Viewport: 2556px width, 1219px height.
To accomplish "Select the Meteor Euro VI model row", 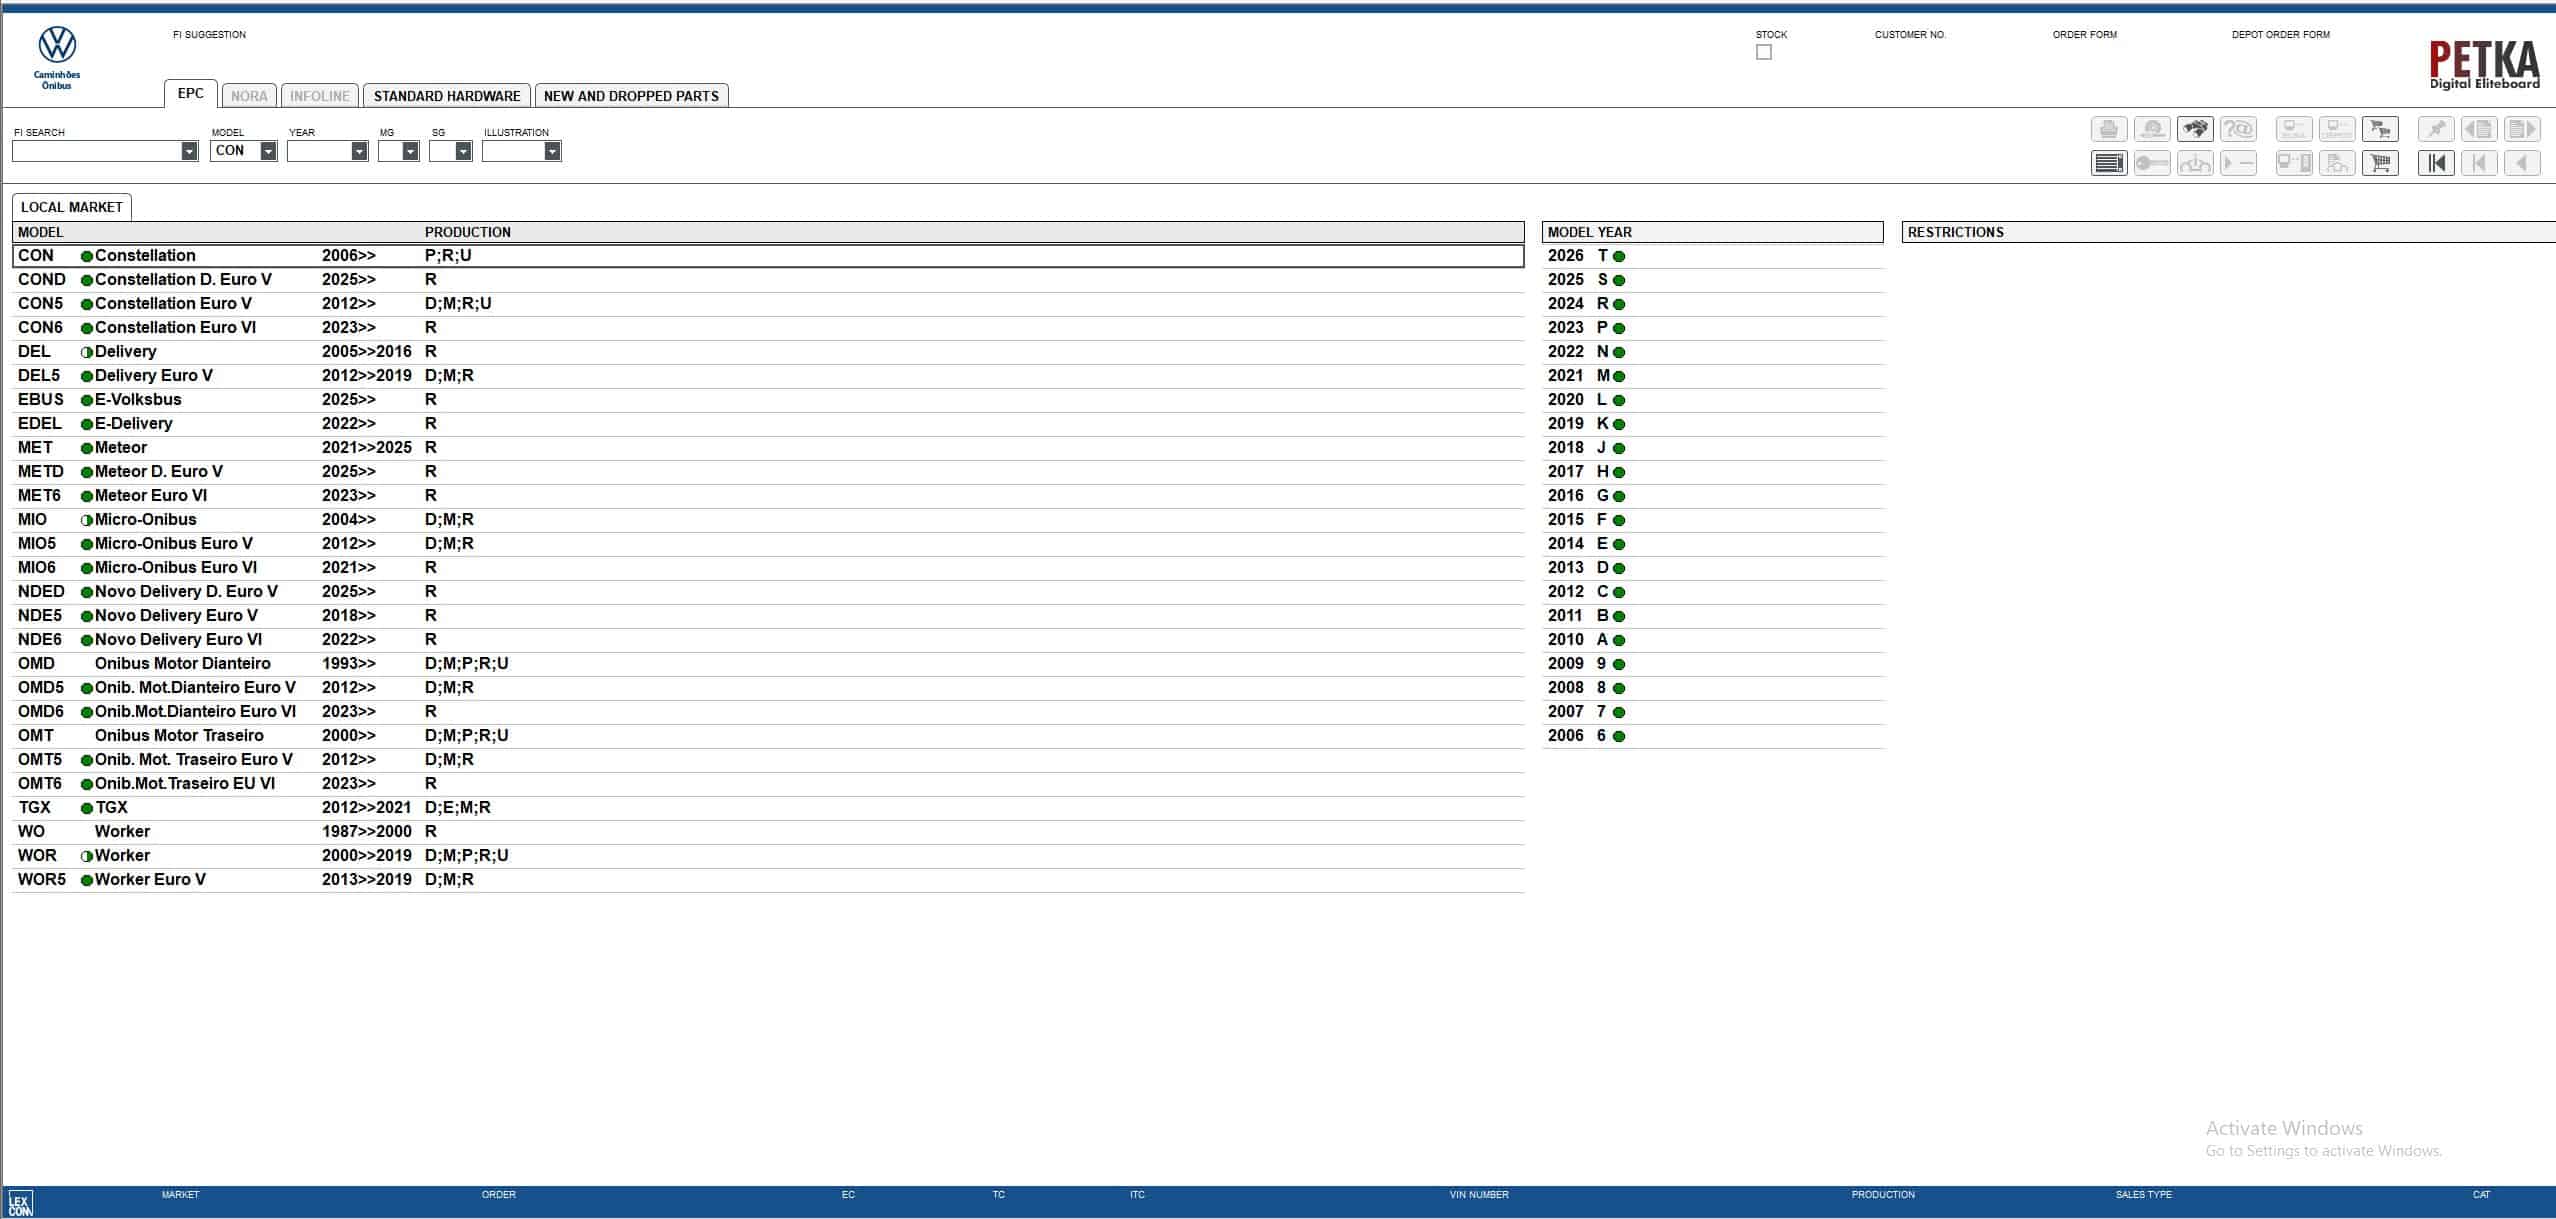I will click(150, 495).
